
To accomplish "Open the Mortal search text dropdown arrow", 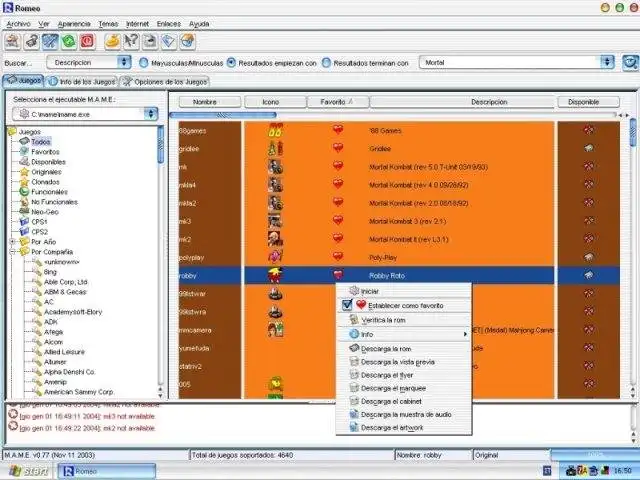I will pos(607,62).
